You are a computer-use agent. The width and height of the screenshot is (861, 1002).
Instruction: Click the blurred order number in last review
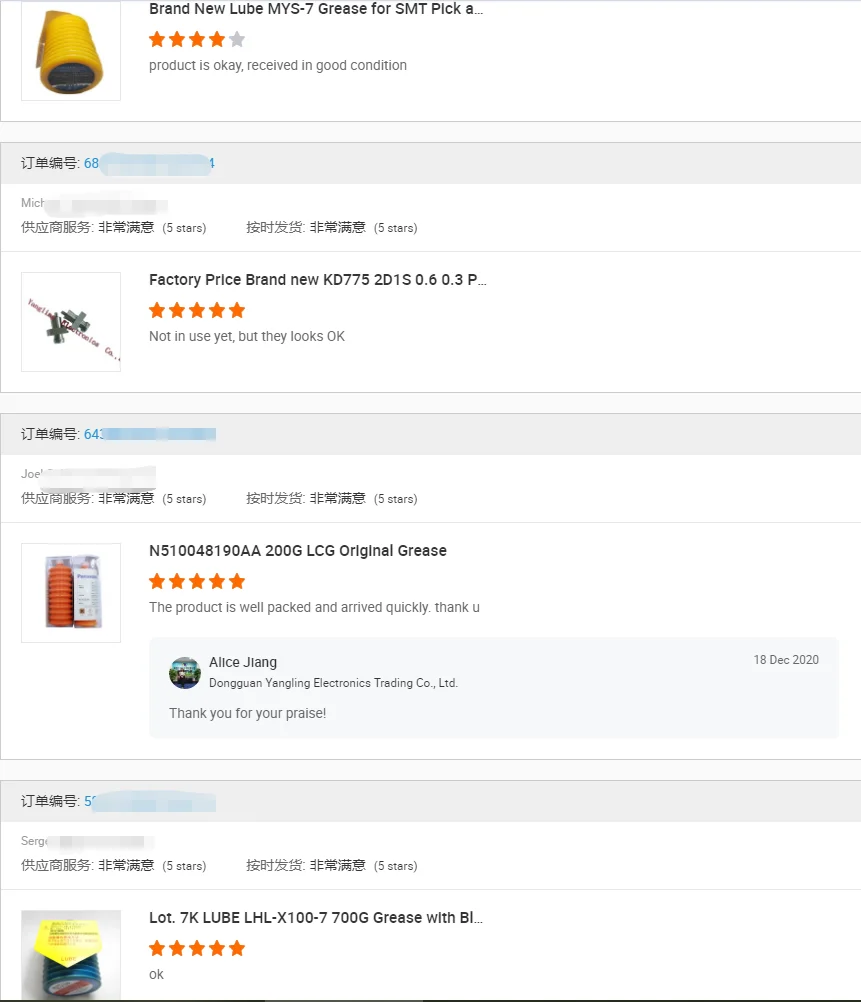tap(149, 801)
